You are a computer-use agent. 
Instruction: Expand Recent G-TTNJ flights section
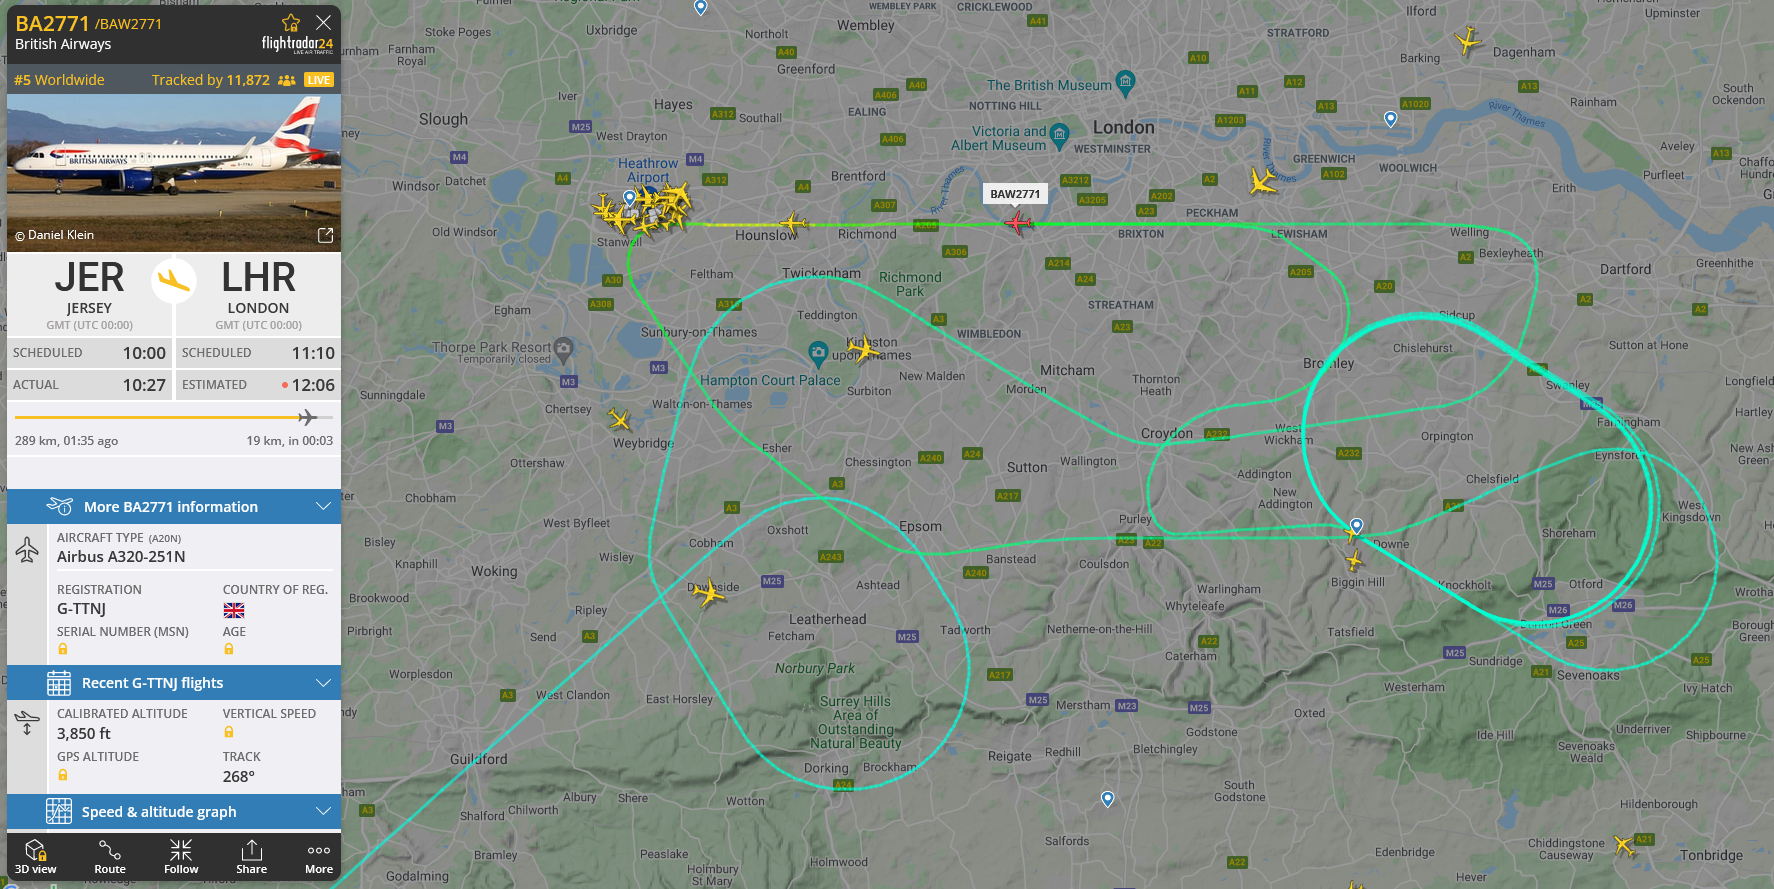(174, 683)
